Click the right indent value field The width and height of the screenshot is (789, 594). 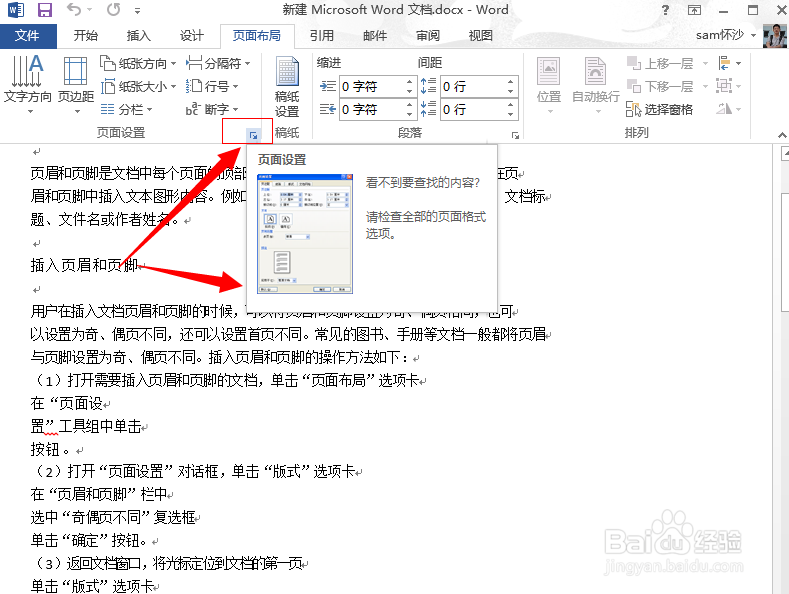[x=372, y=109]
